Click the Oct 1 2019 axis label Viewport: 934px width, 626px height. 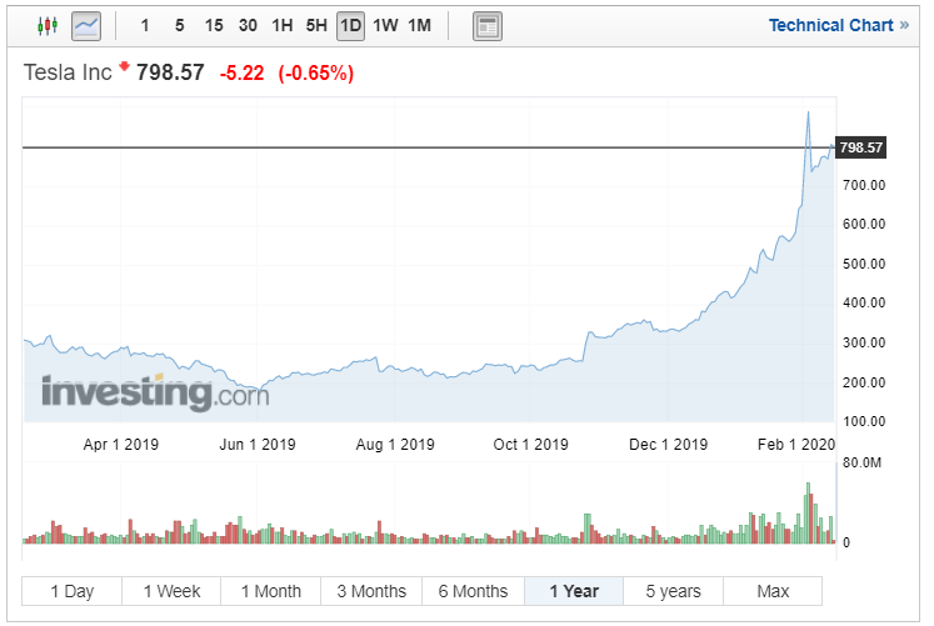(531, 444)
